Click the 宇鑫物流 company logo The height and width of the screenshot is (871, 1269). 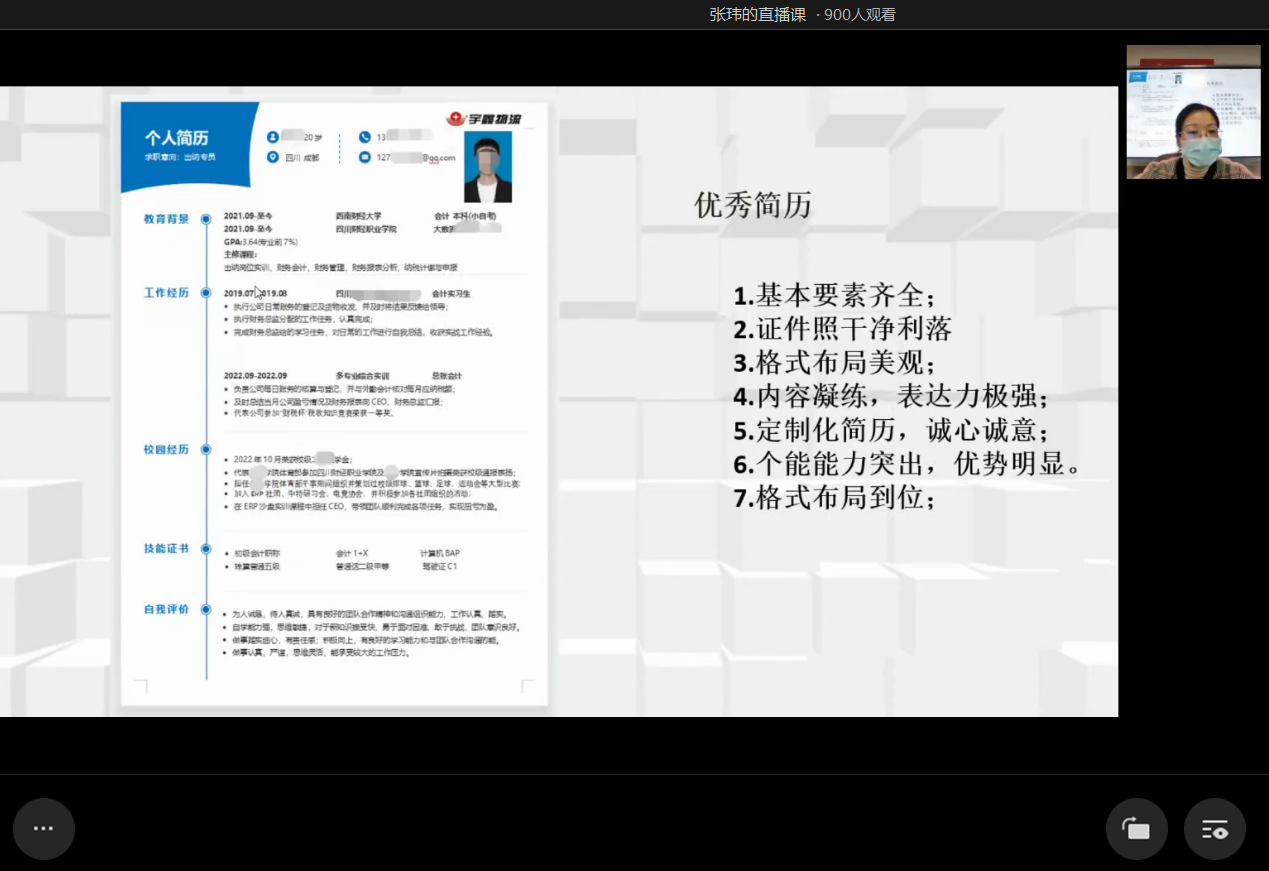[x=484, y=119]
